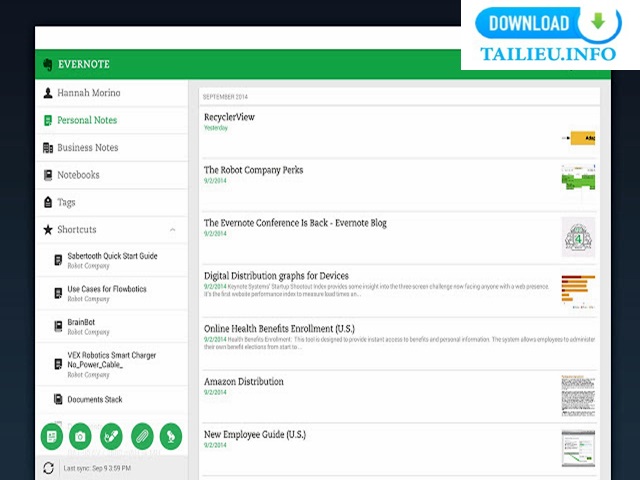Viewport: 640px width, 480px height.
Task: Tap the audio microphone note button
Action: (171, 436)
